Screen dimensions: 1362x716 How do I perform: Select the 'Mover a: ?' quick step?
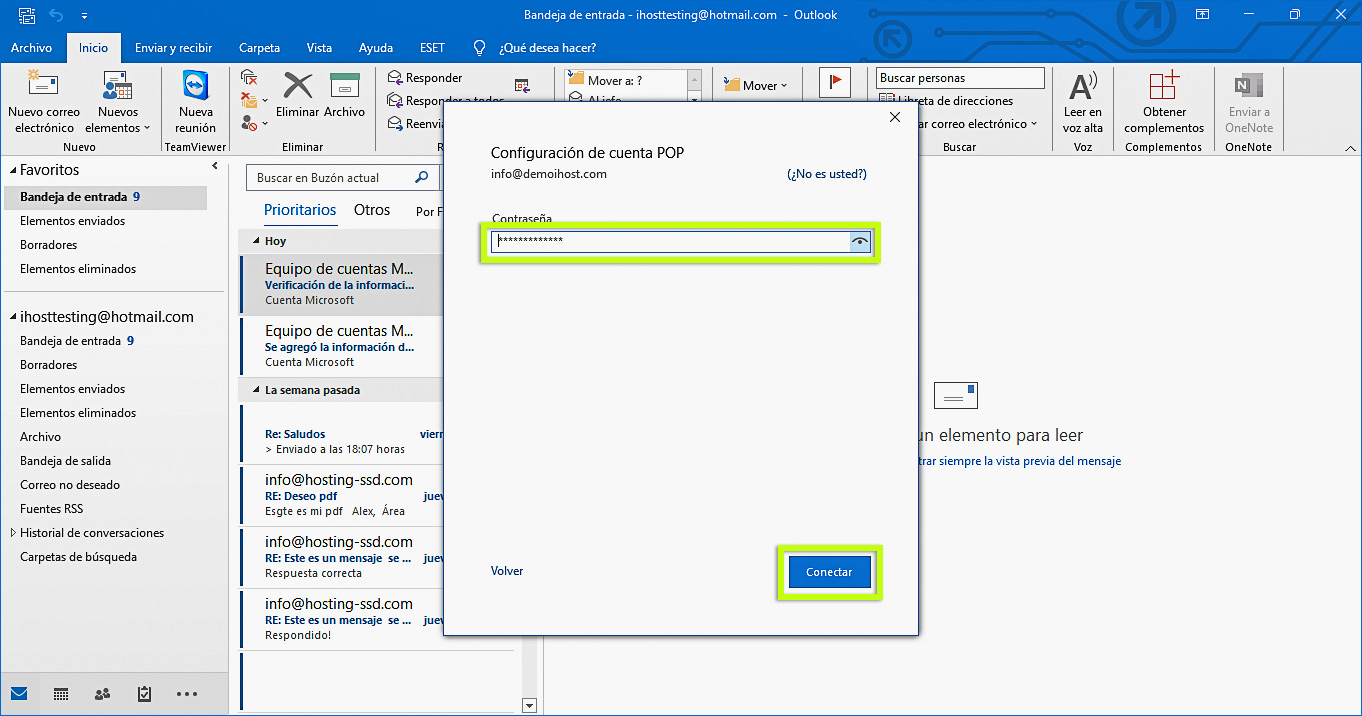625,80
